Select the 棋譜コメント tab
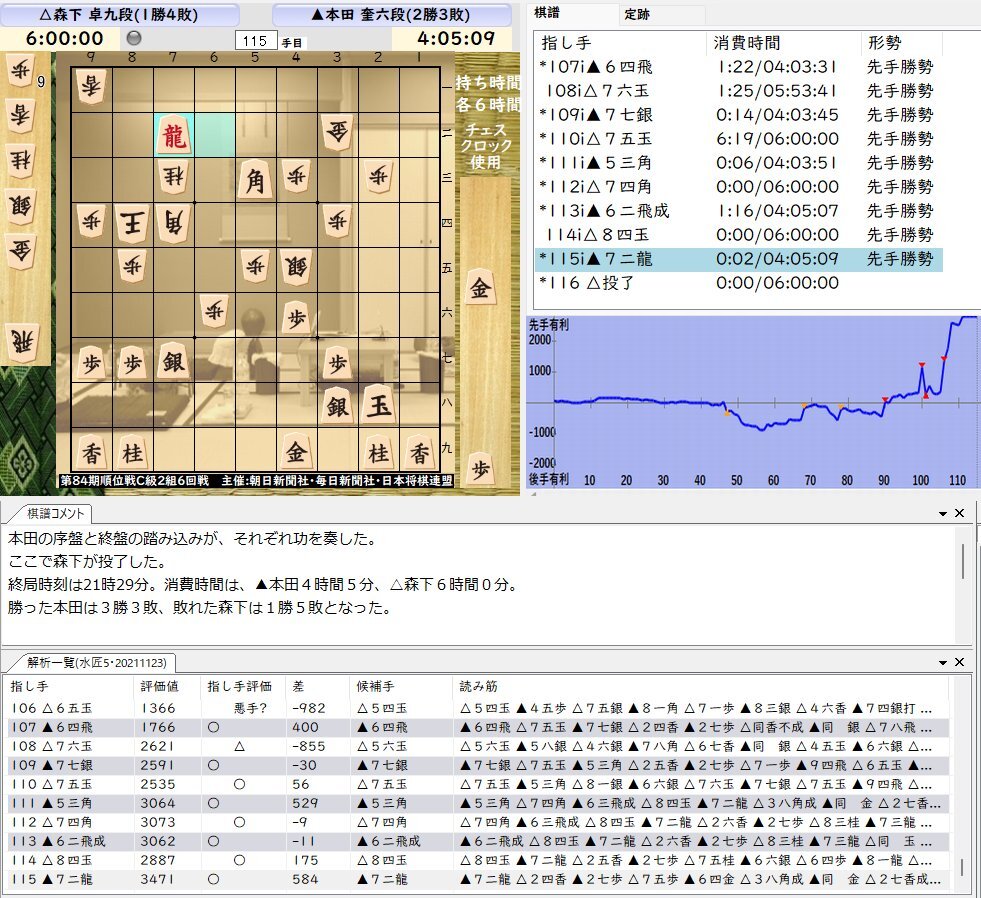 55,514
